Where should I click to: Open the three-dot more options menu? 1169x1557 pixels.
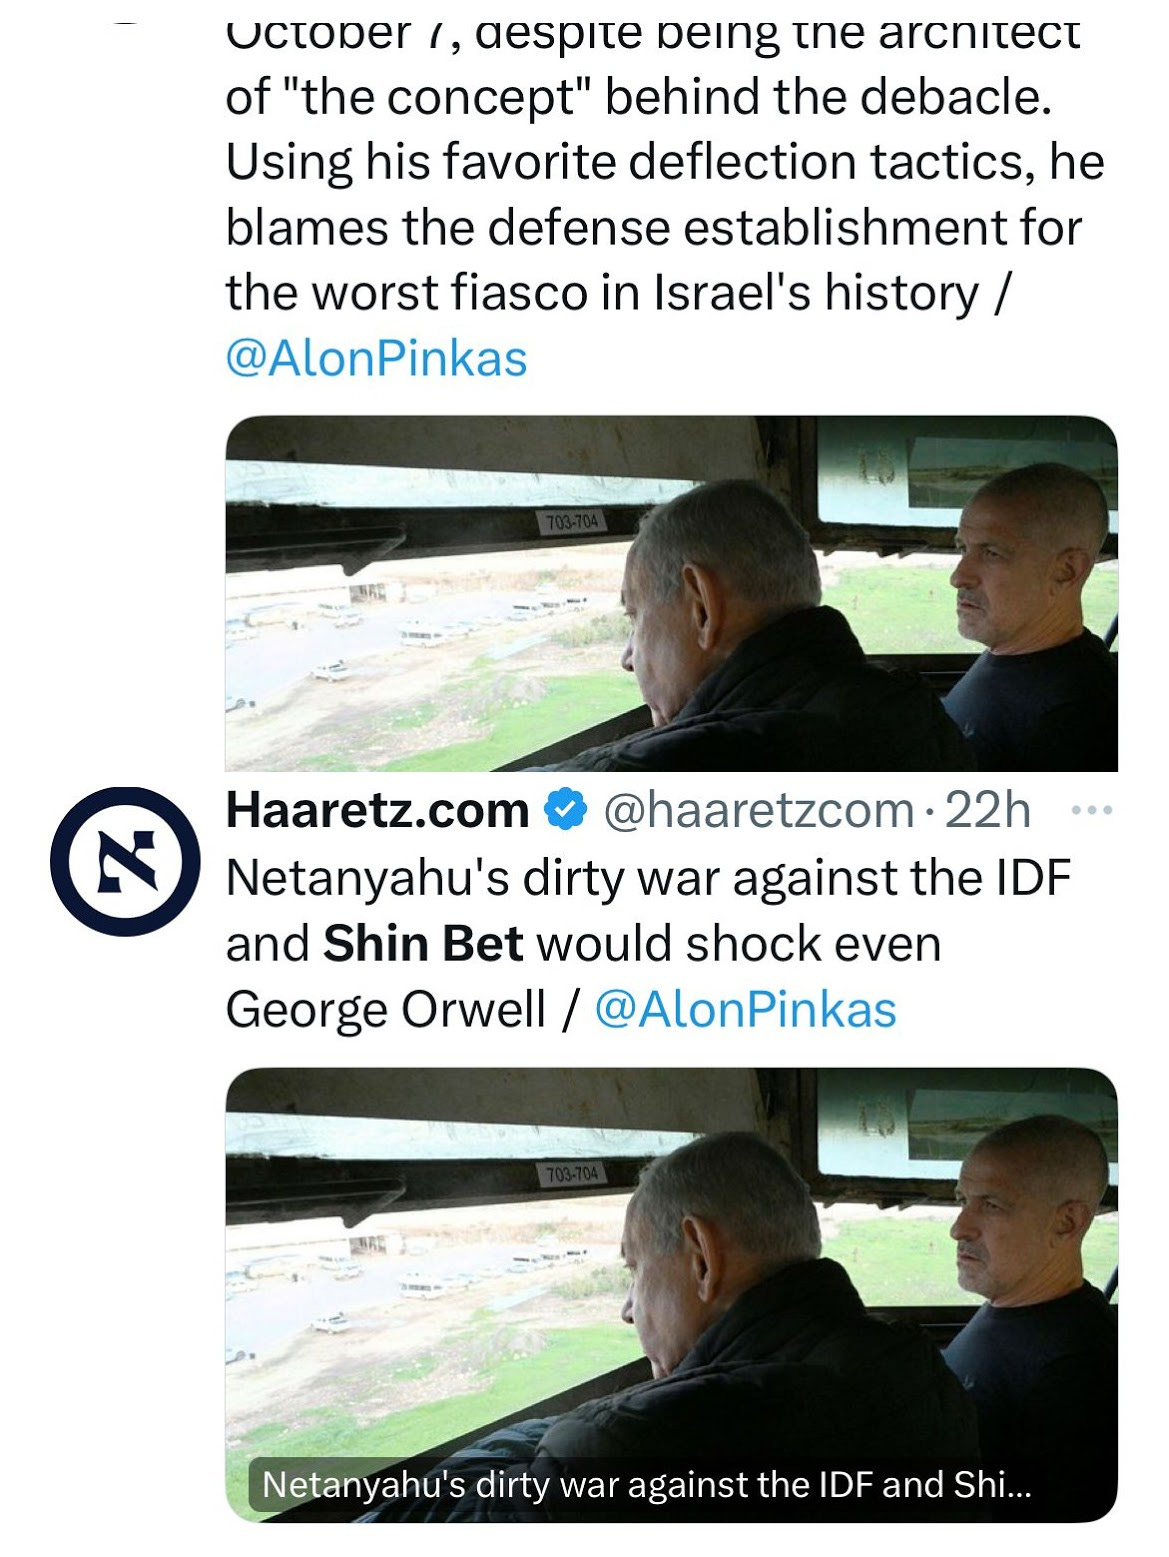(x=1092, y=810)
